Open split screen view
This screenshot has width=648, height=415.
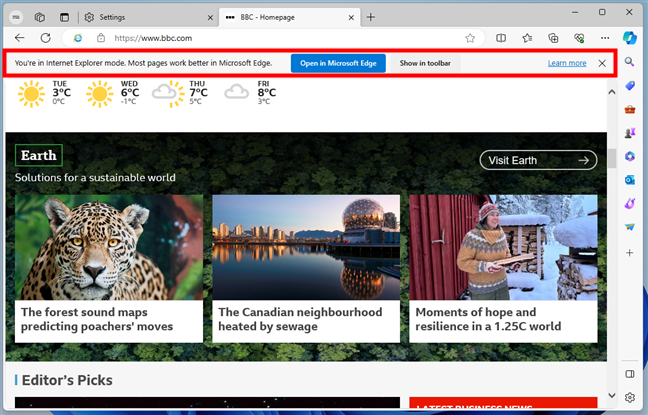coord(501,38)
